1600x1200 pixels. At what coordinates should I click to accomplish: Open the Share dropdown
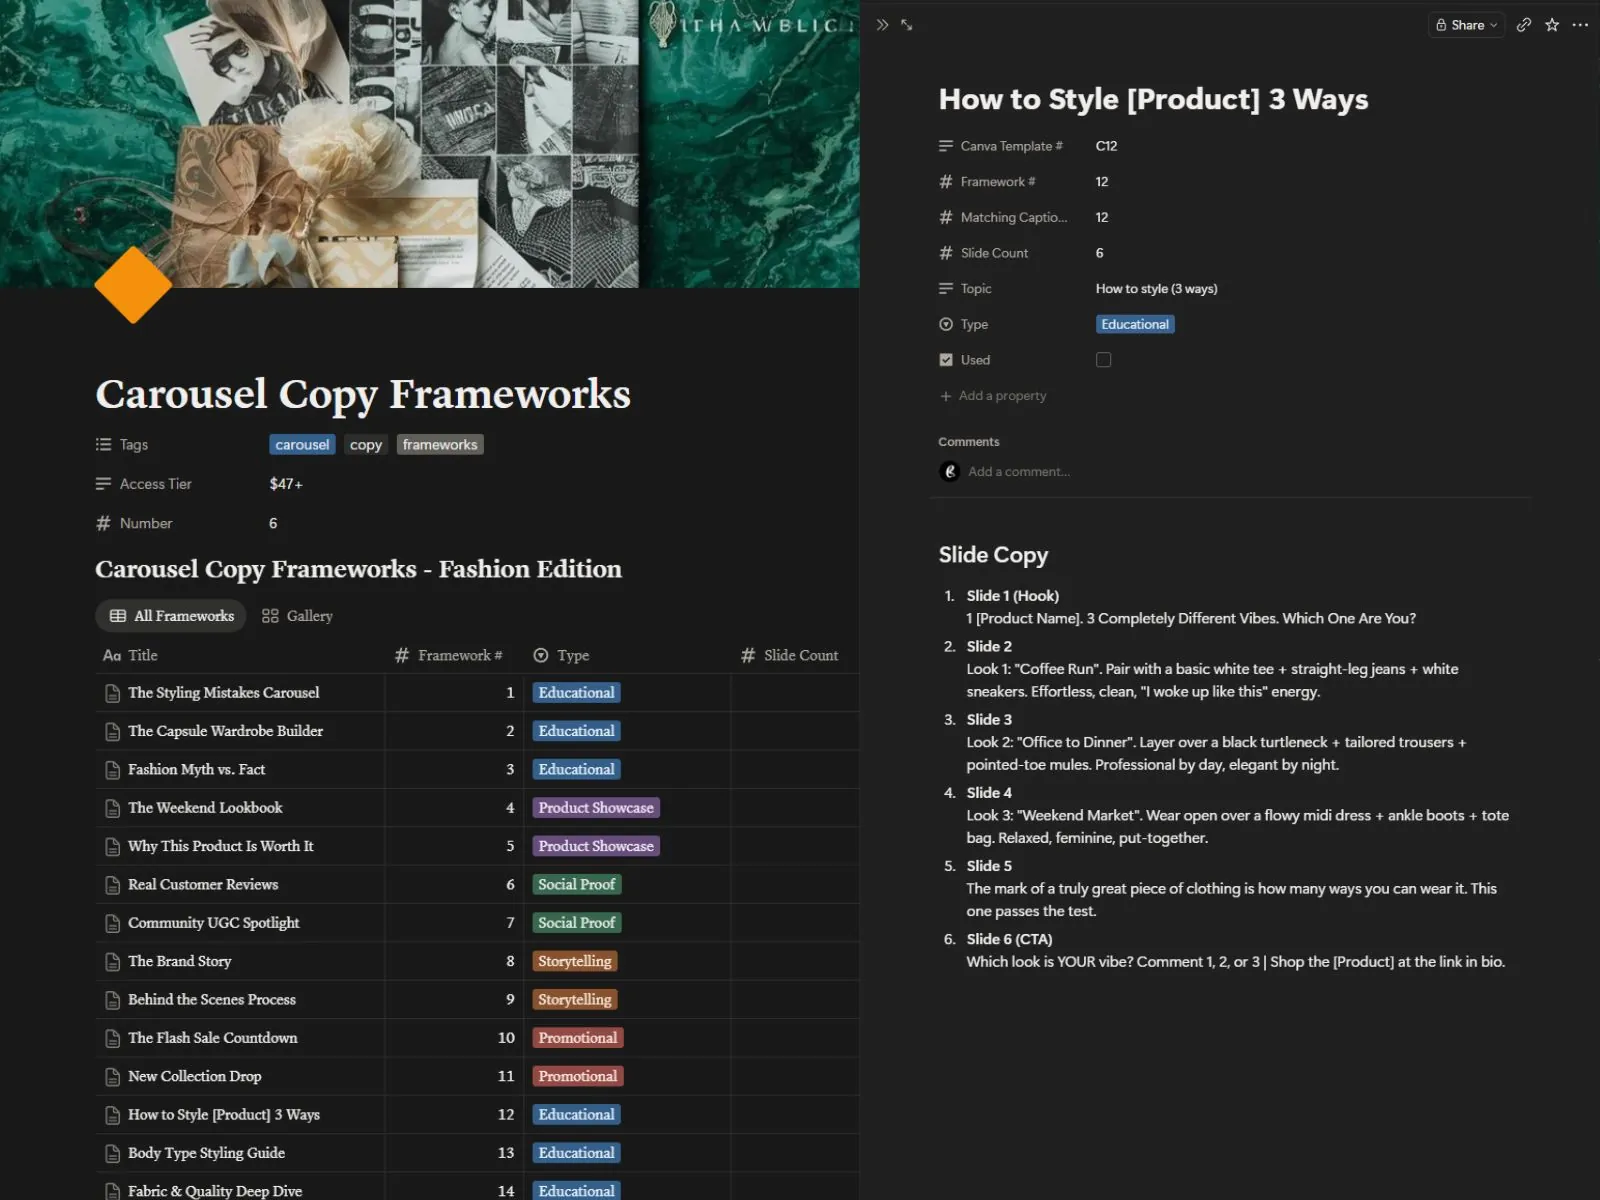coord(1466,25)
